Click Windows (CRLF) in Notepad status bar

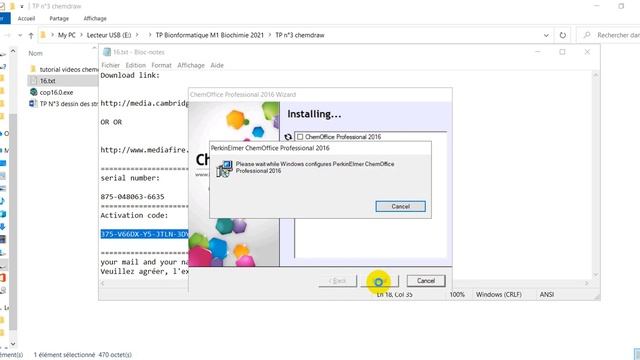point(499,294)
